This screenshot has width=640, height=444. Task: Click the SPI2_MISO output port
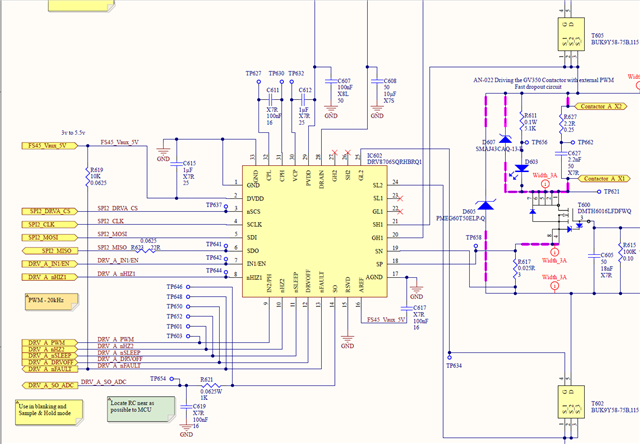49,251
